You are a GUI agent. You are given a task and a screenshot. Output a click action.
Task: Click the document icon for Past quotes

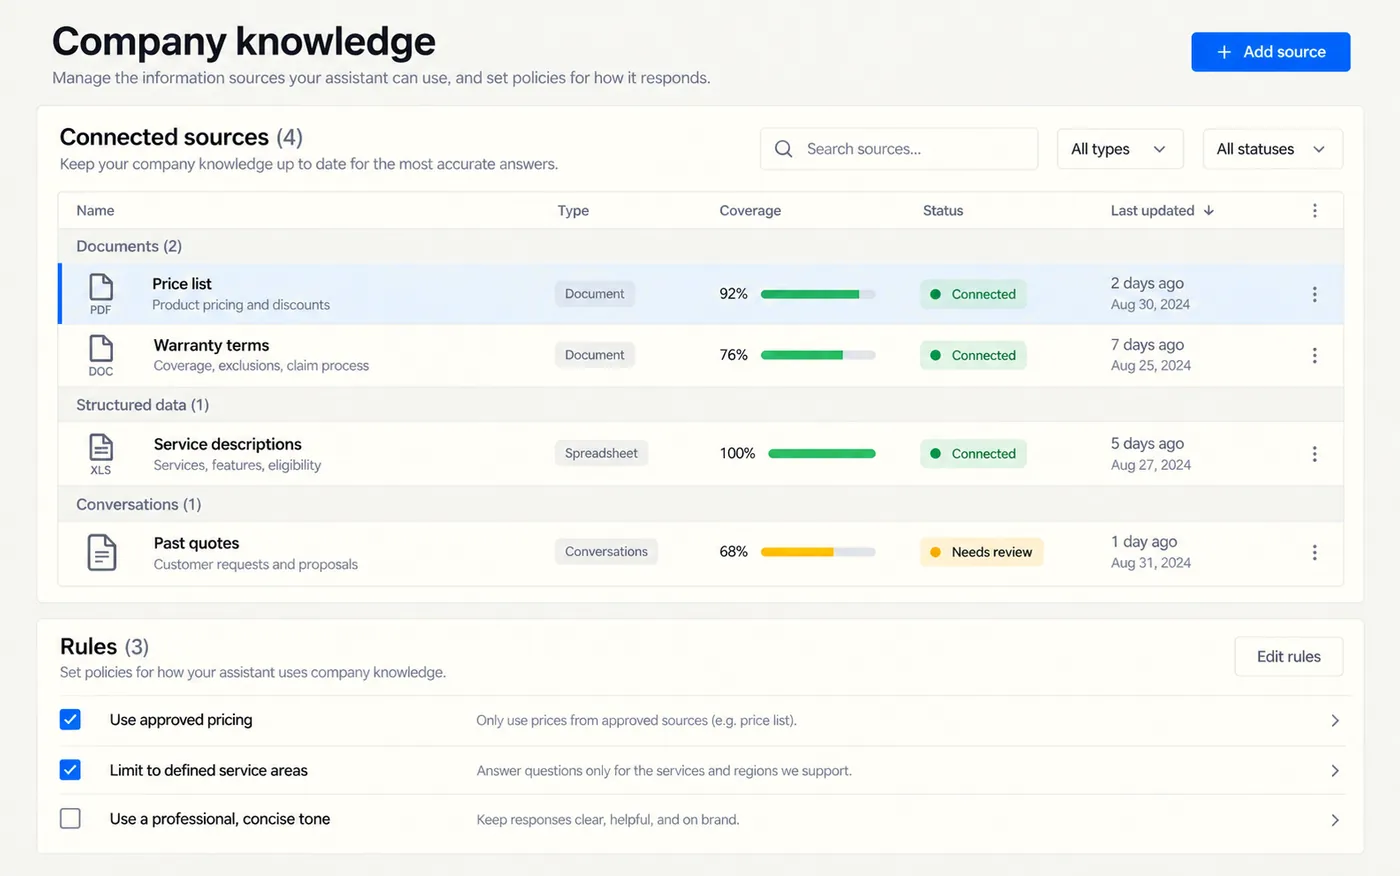pos(101,552)
